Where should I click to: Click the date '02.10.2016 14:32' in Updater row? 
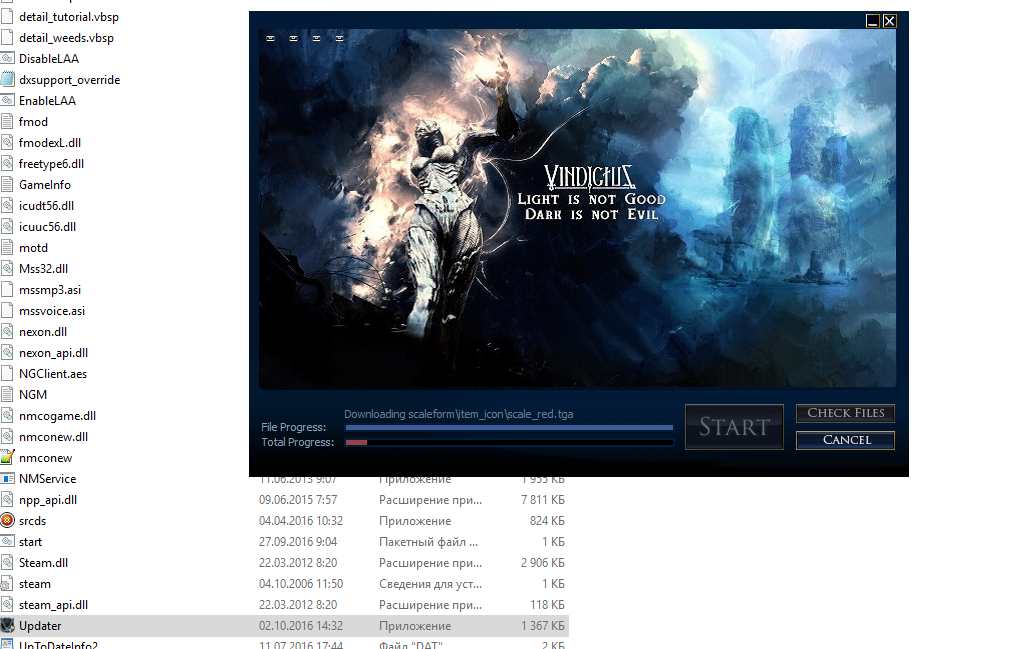pos(301,626)
